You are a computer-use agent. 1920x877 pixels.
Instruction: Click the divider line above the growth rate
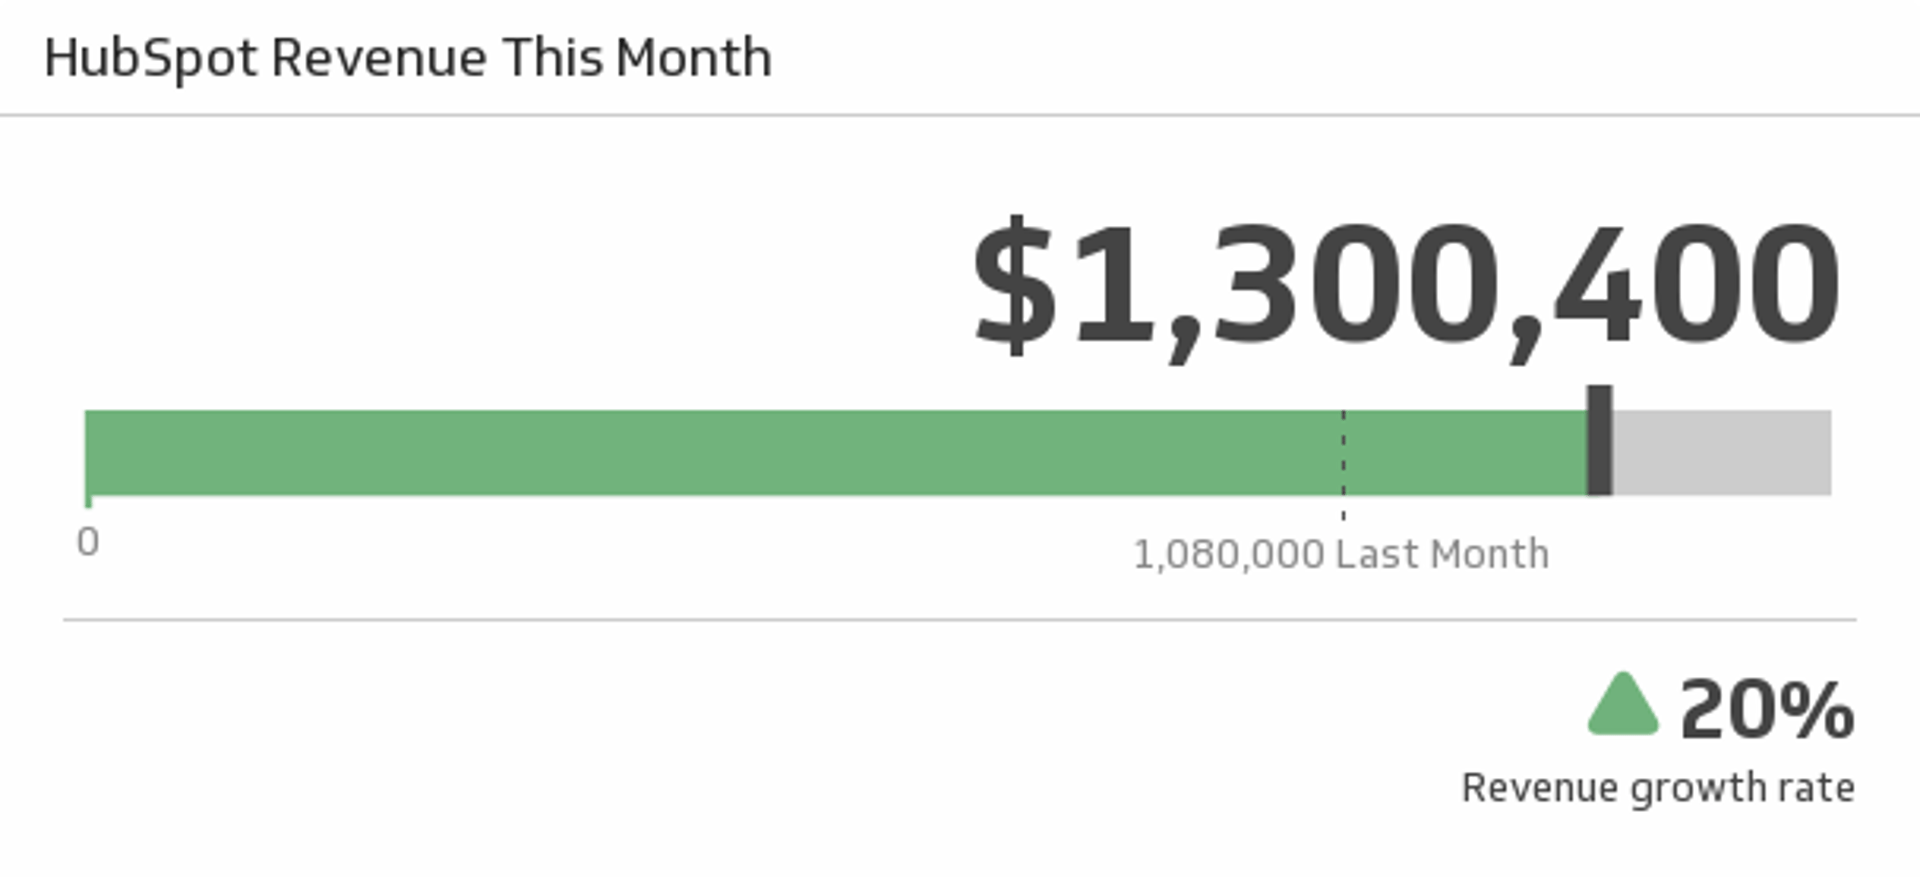960,620
